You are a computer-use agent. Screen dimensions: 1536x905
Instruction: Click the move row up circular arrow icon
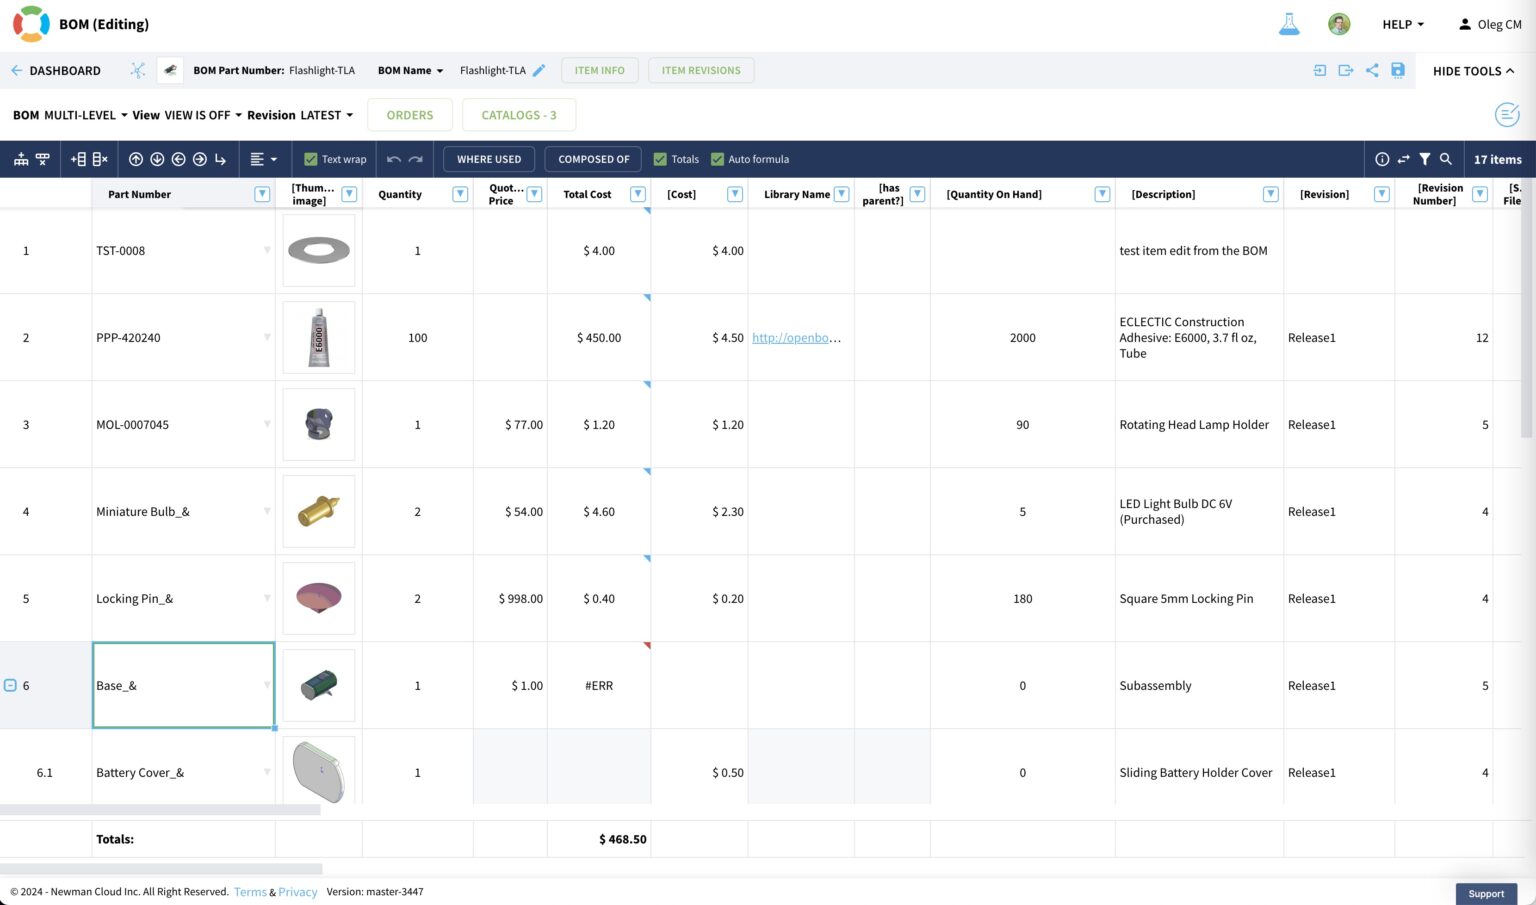click(x=135, y=159)
